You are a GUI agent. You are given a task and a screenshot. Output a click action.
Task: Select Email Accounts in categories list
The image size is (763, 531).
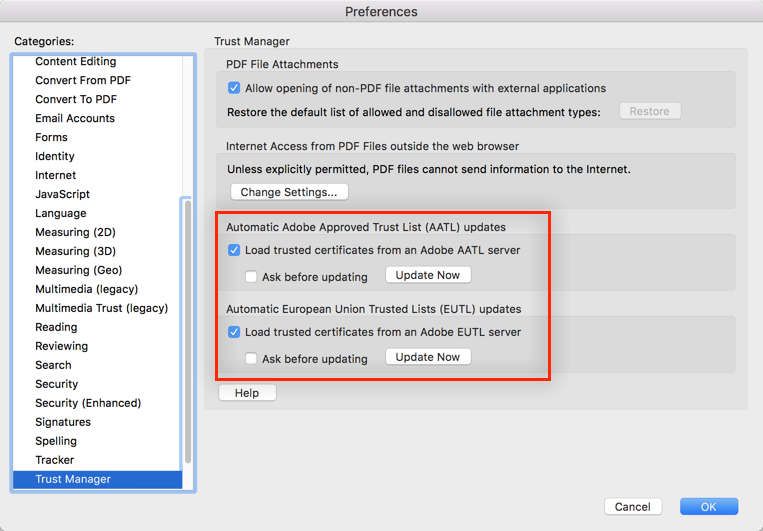tap(75, 118)
